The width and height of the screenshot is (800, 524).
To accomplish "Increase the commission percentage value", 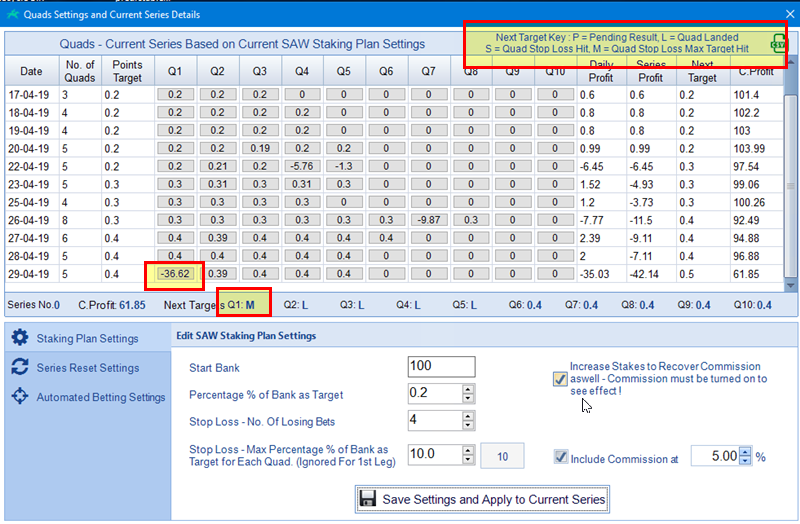I will click(745, 452).
